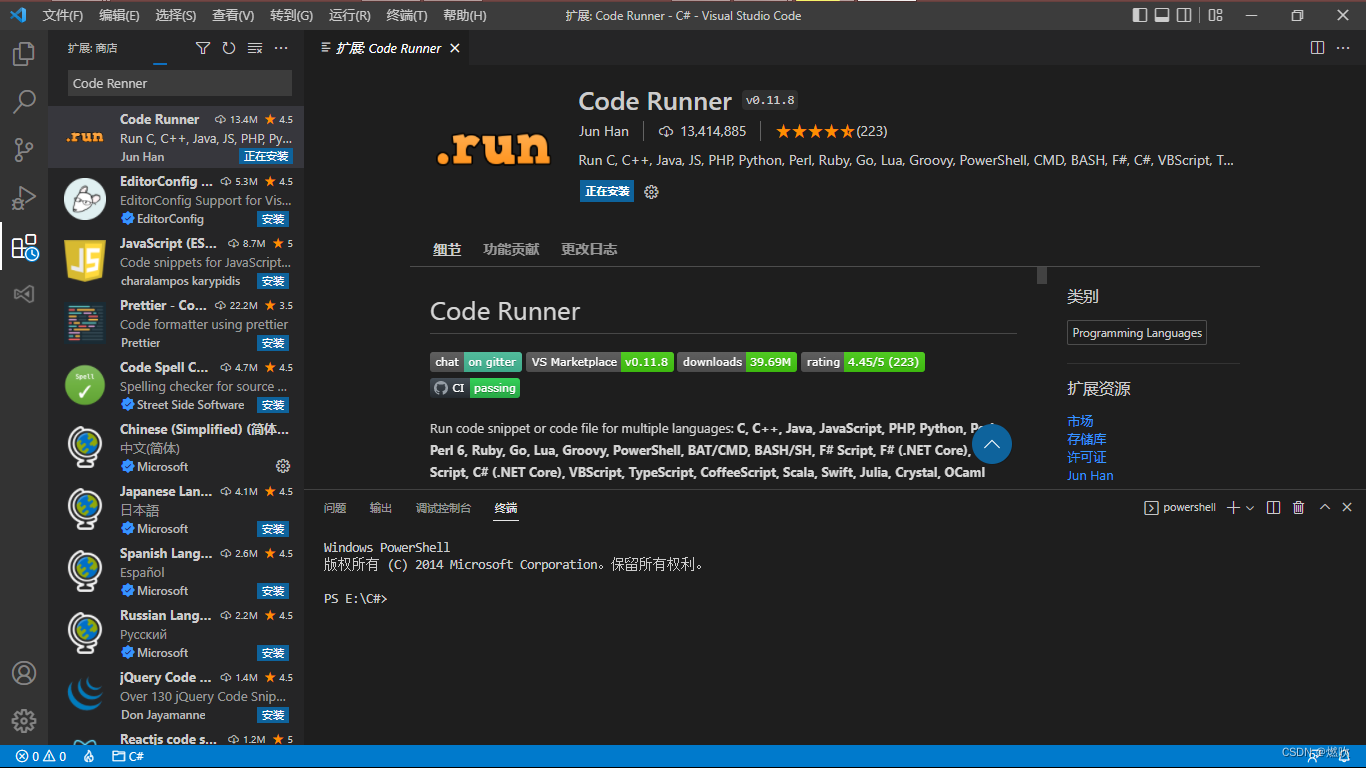1366x768 pixels.
Task: Install the jQuery Code Snippets extension
Action: point(273,715)
